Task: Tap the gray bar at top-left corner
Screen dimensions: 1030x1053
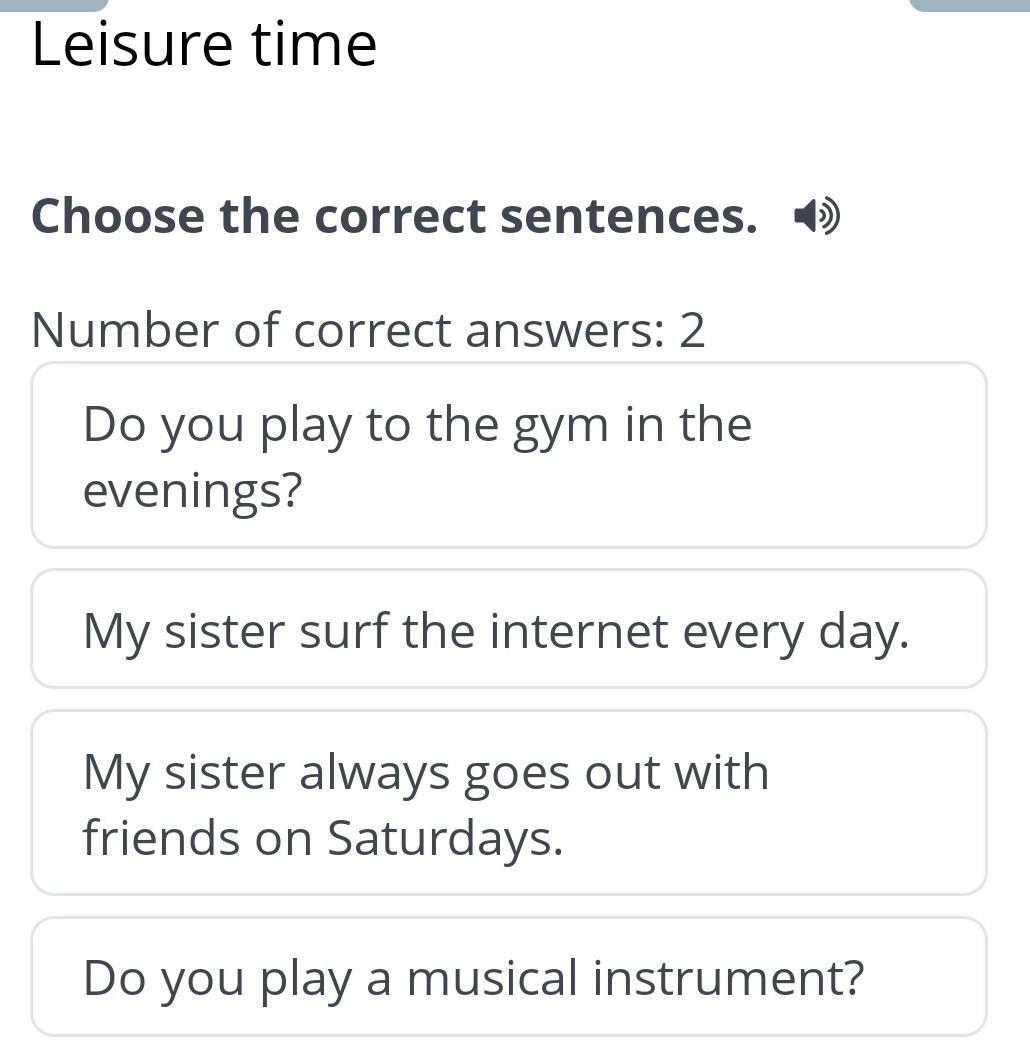Action: (54, 5)
